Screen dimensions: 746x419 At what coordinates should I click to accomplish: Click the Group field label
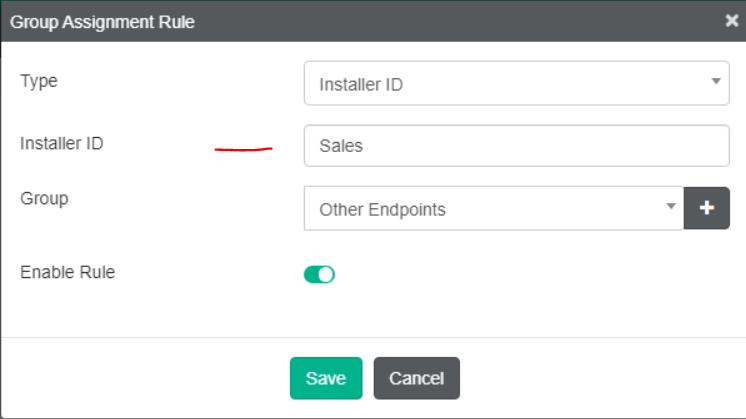44,198
